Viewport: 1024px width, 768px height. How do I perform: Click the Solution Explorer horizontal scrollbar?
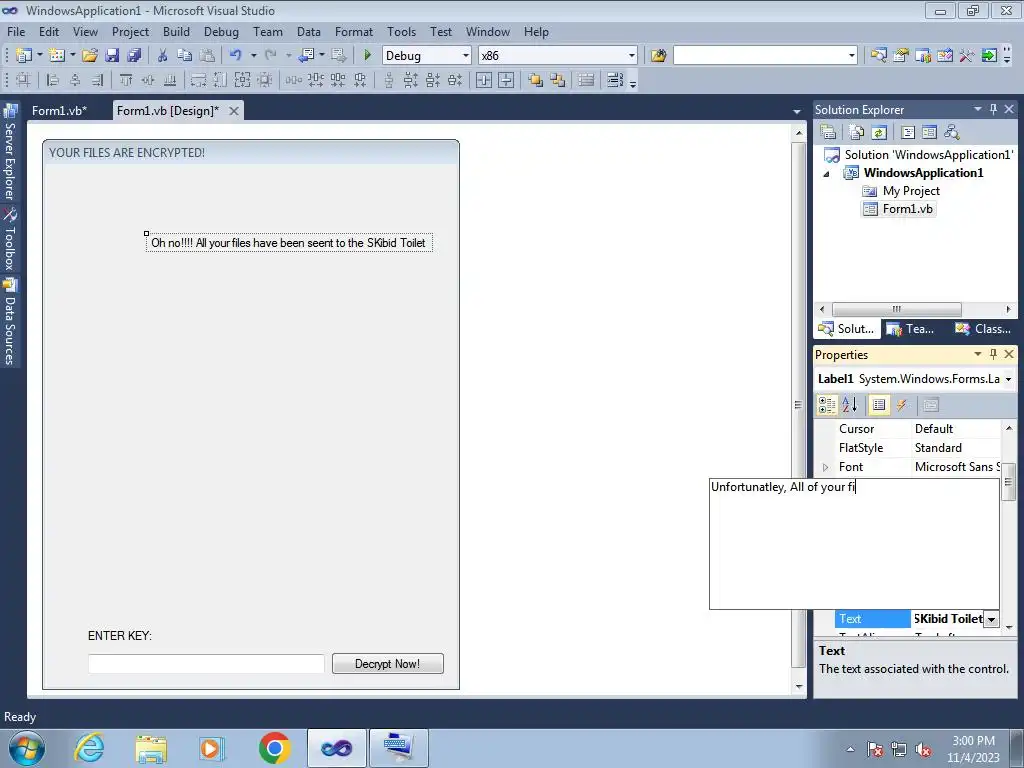tap(896, 309)
